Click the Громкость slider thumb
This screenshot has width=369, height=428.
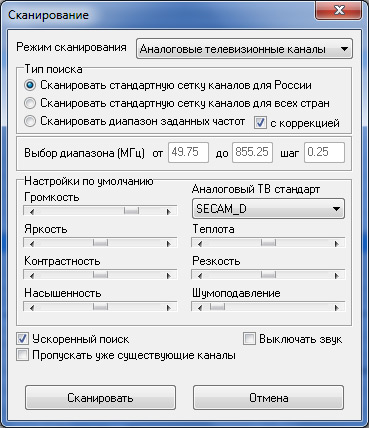pos(131,211)
